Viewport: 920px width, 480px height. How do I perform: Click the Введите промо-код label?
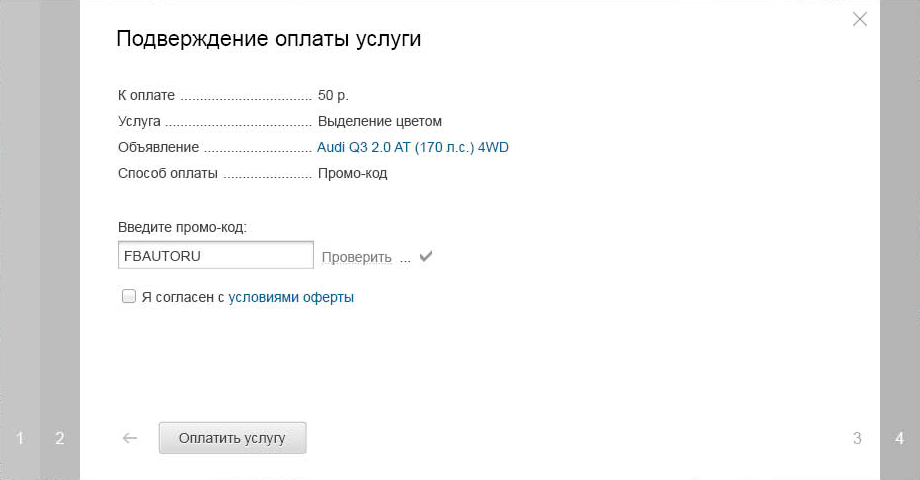click(x=182, y=227)
